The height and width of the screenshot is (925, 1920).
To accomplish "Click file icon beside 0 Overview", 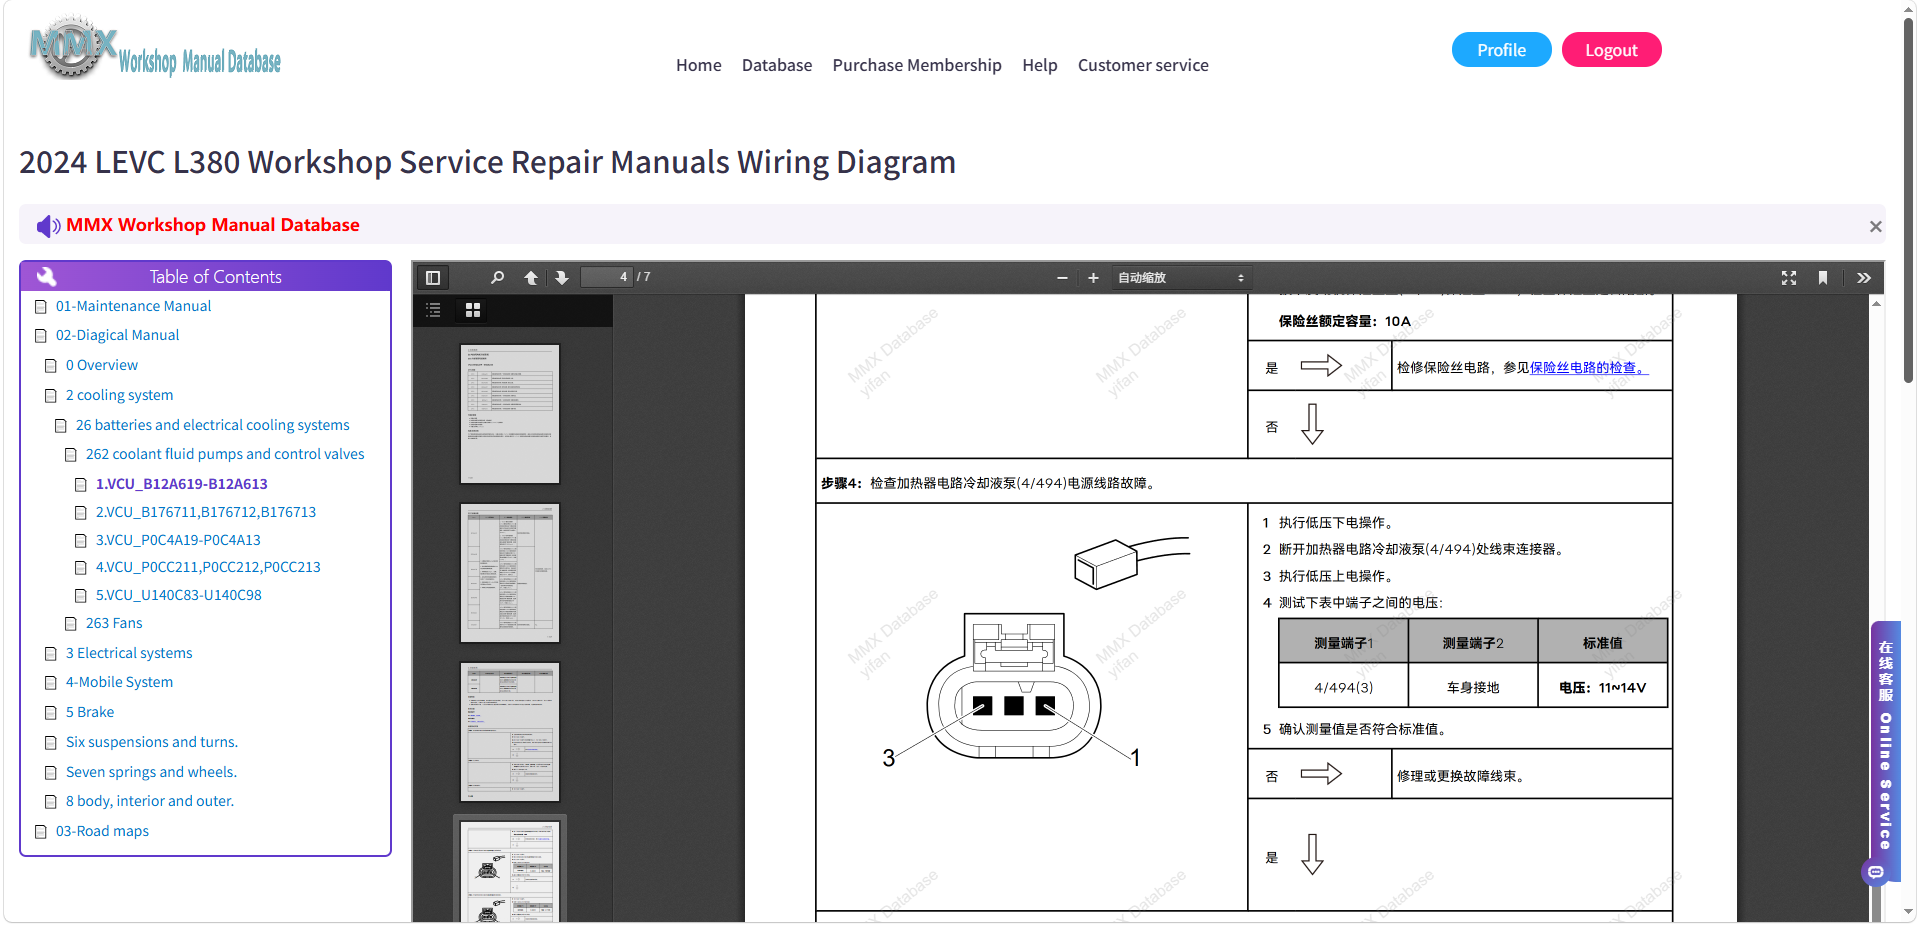I will click(x=51, y=366).
